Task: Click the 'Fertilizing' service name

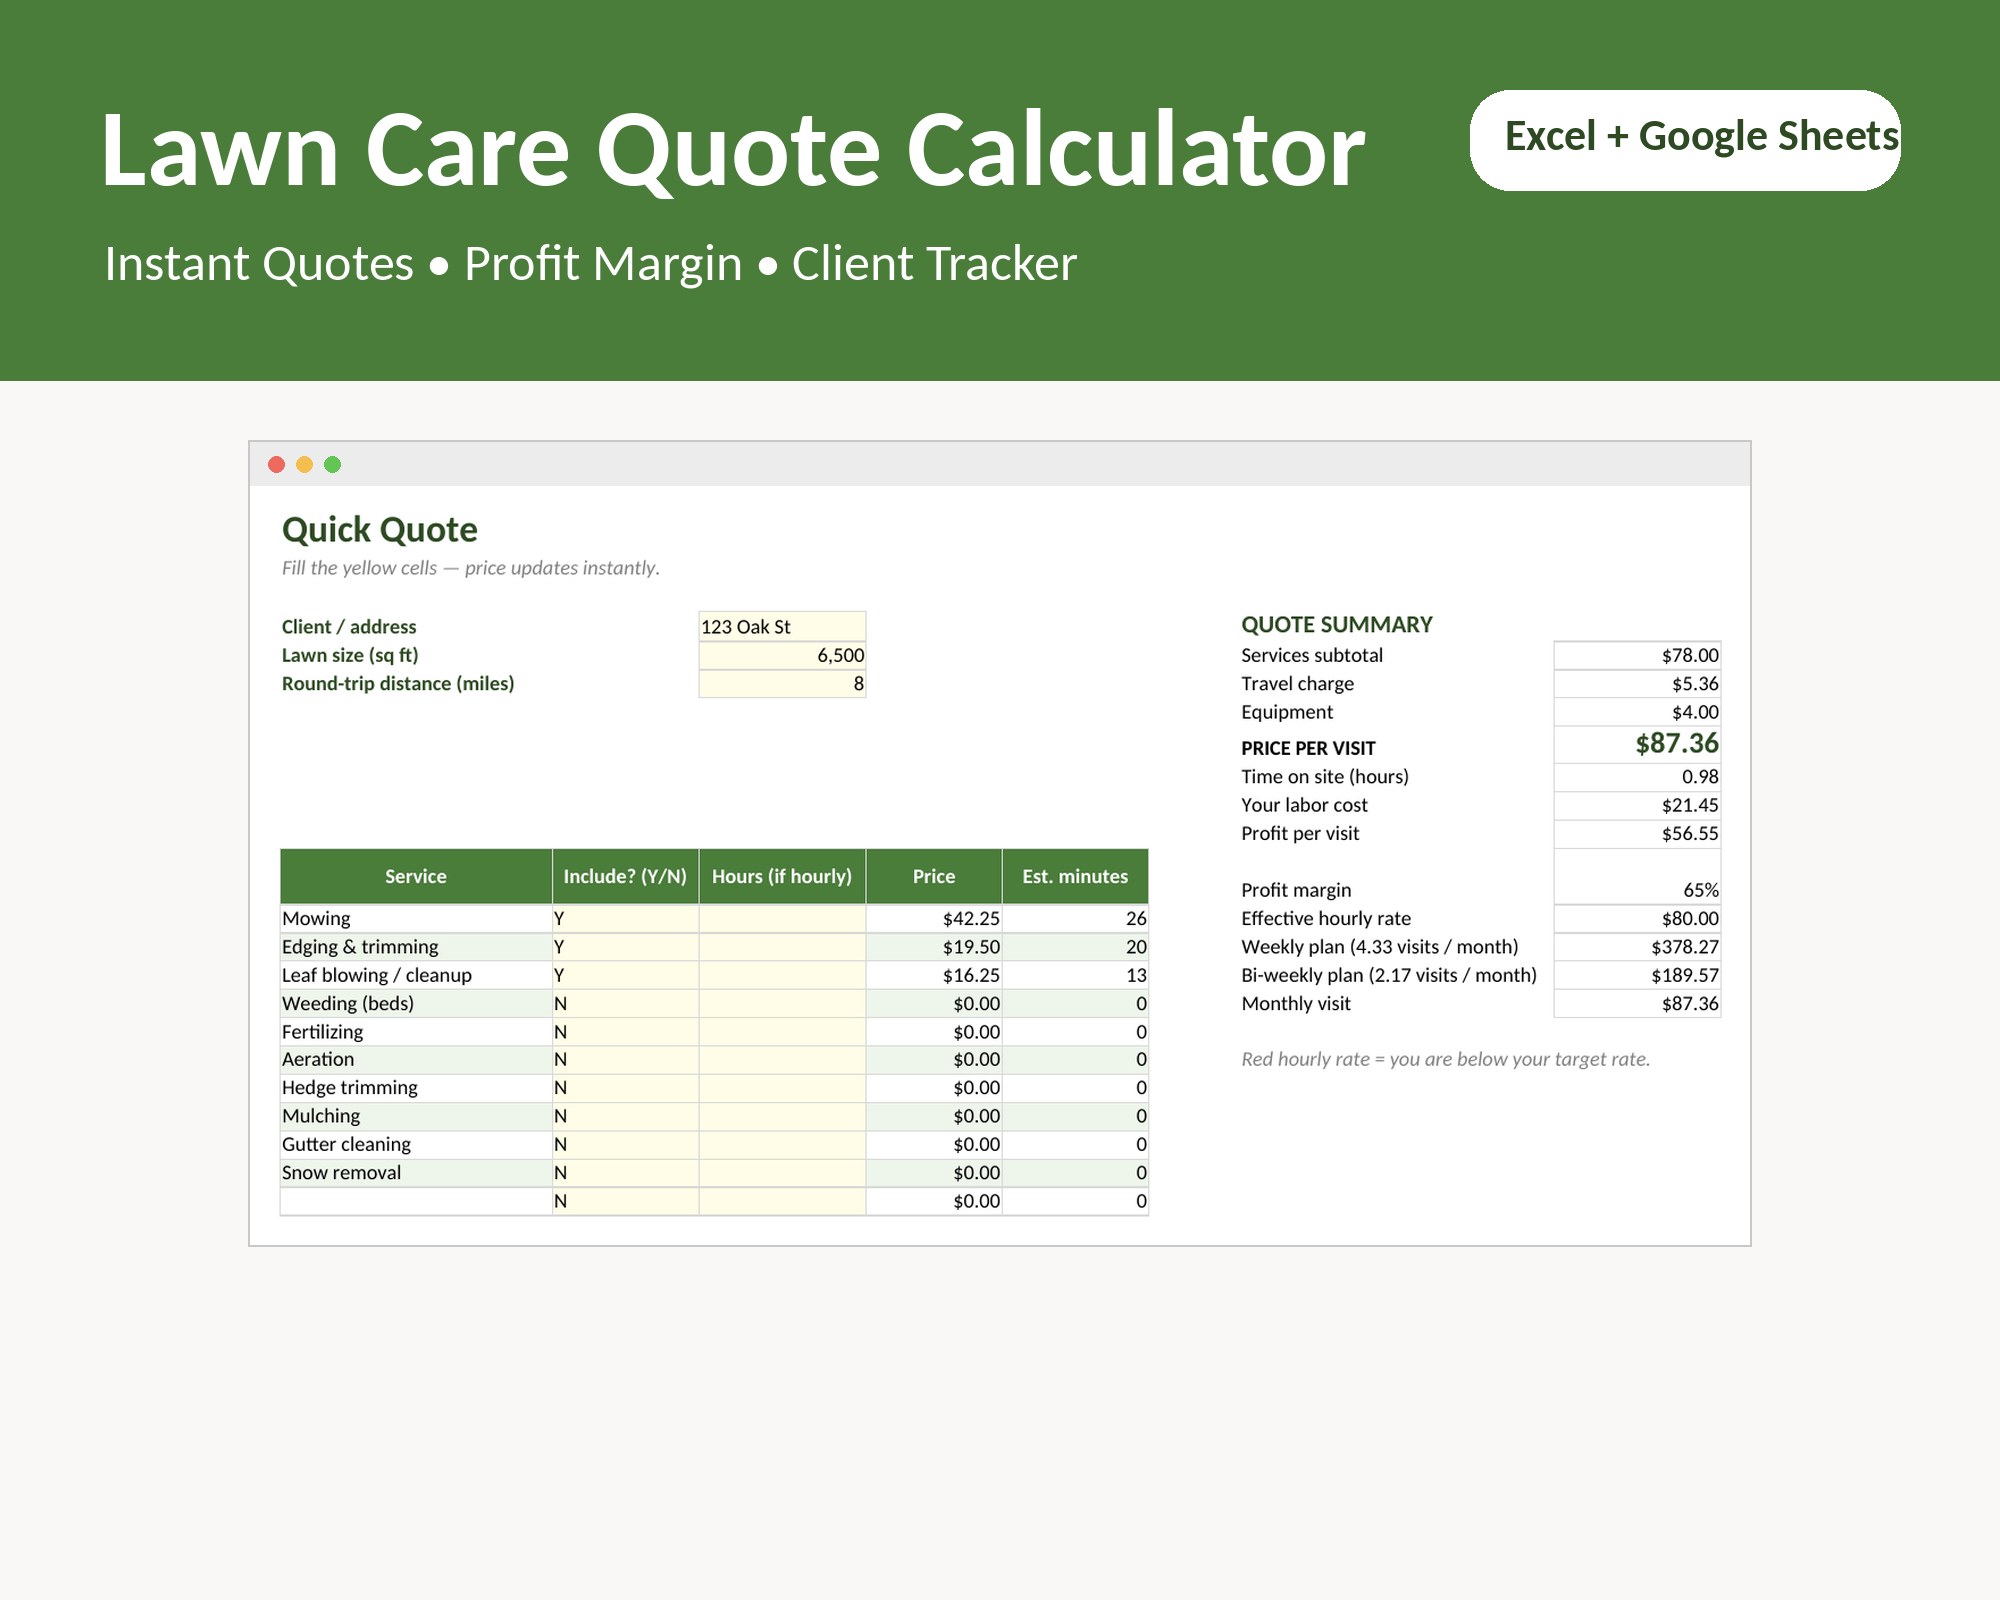Action: click(322, 1032)
